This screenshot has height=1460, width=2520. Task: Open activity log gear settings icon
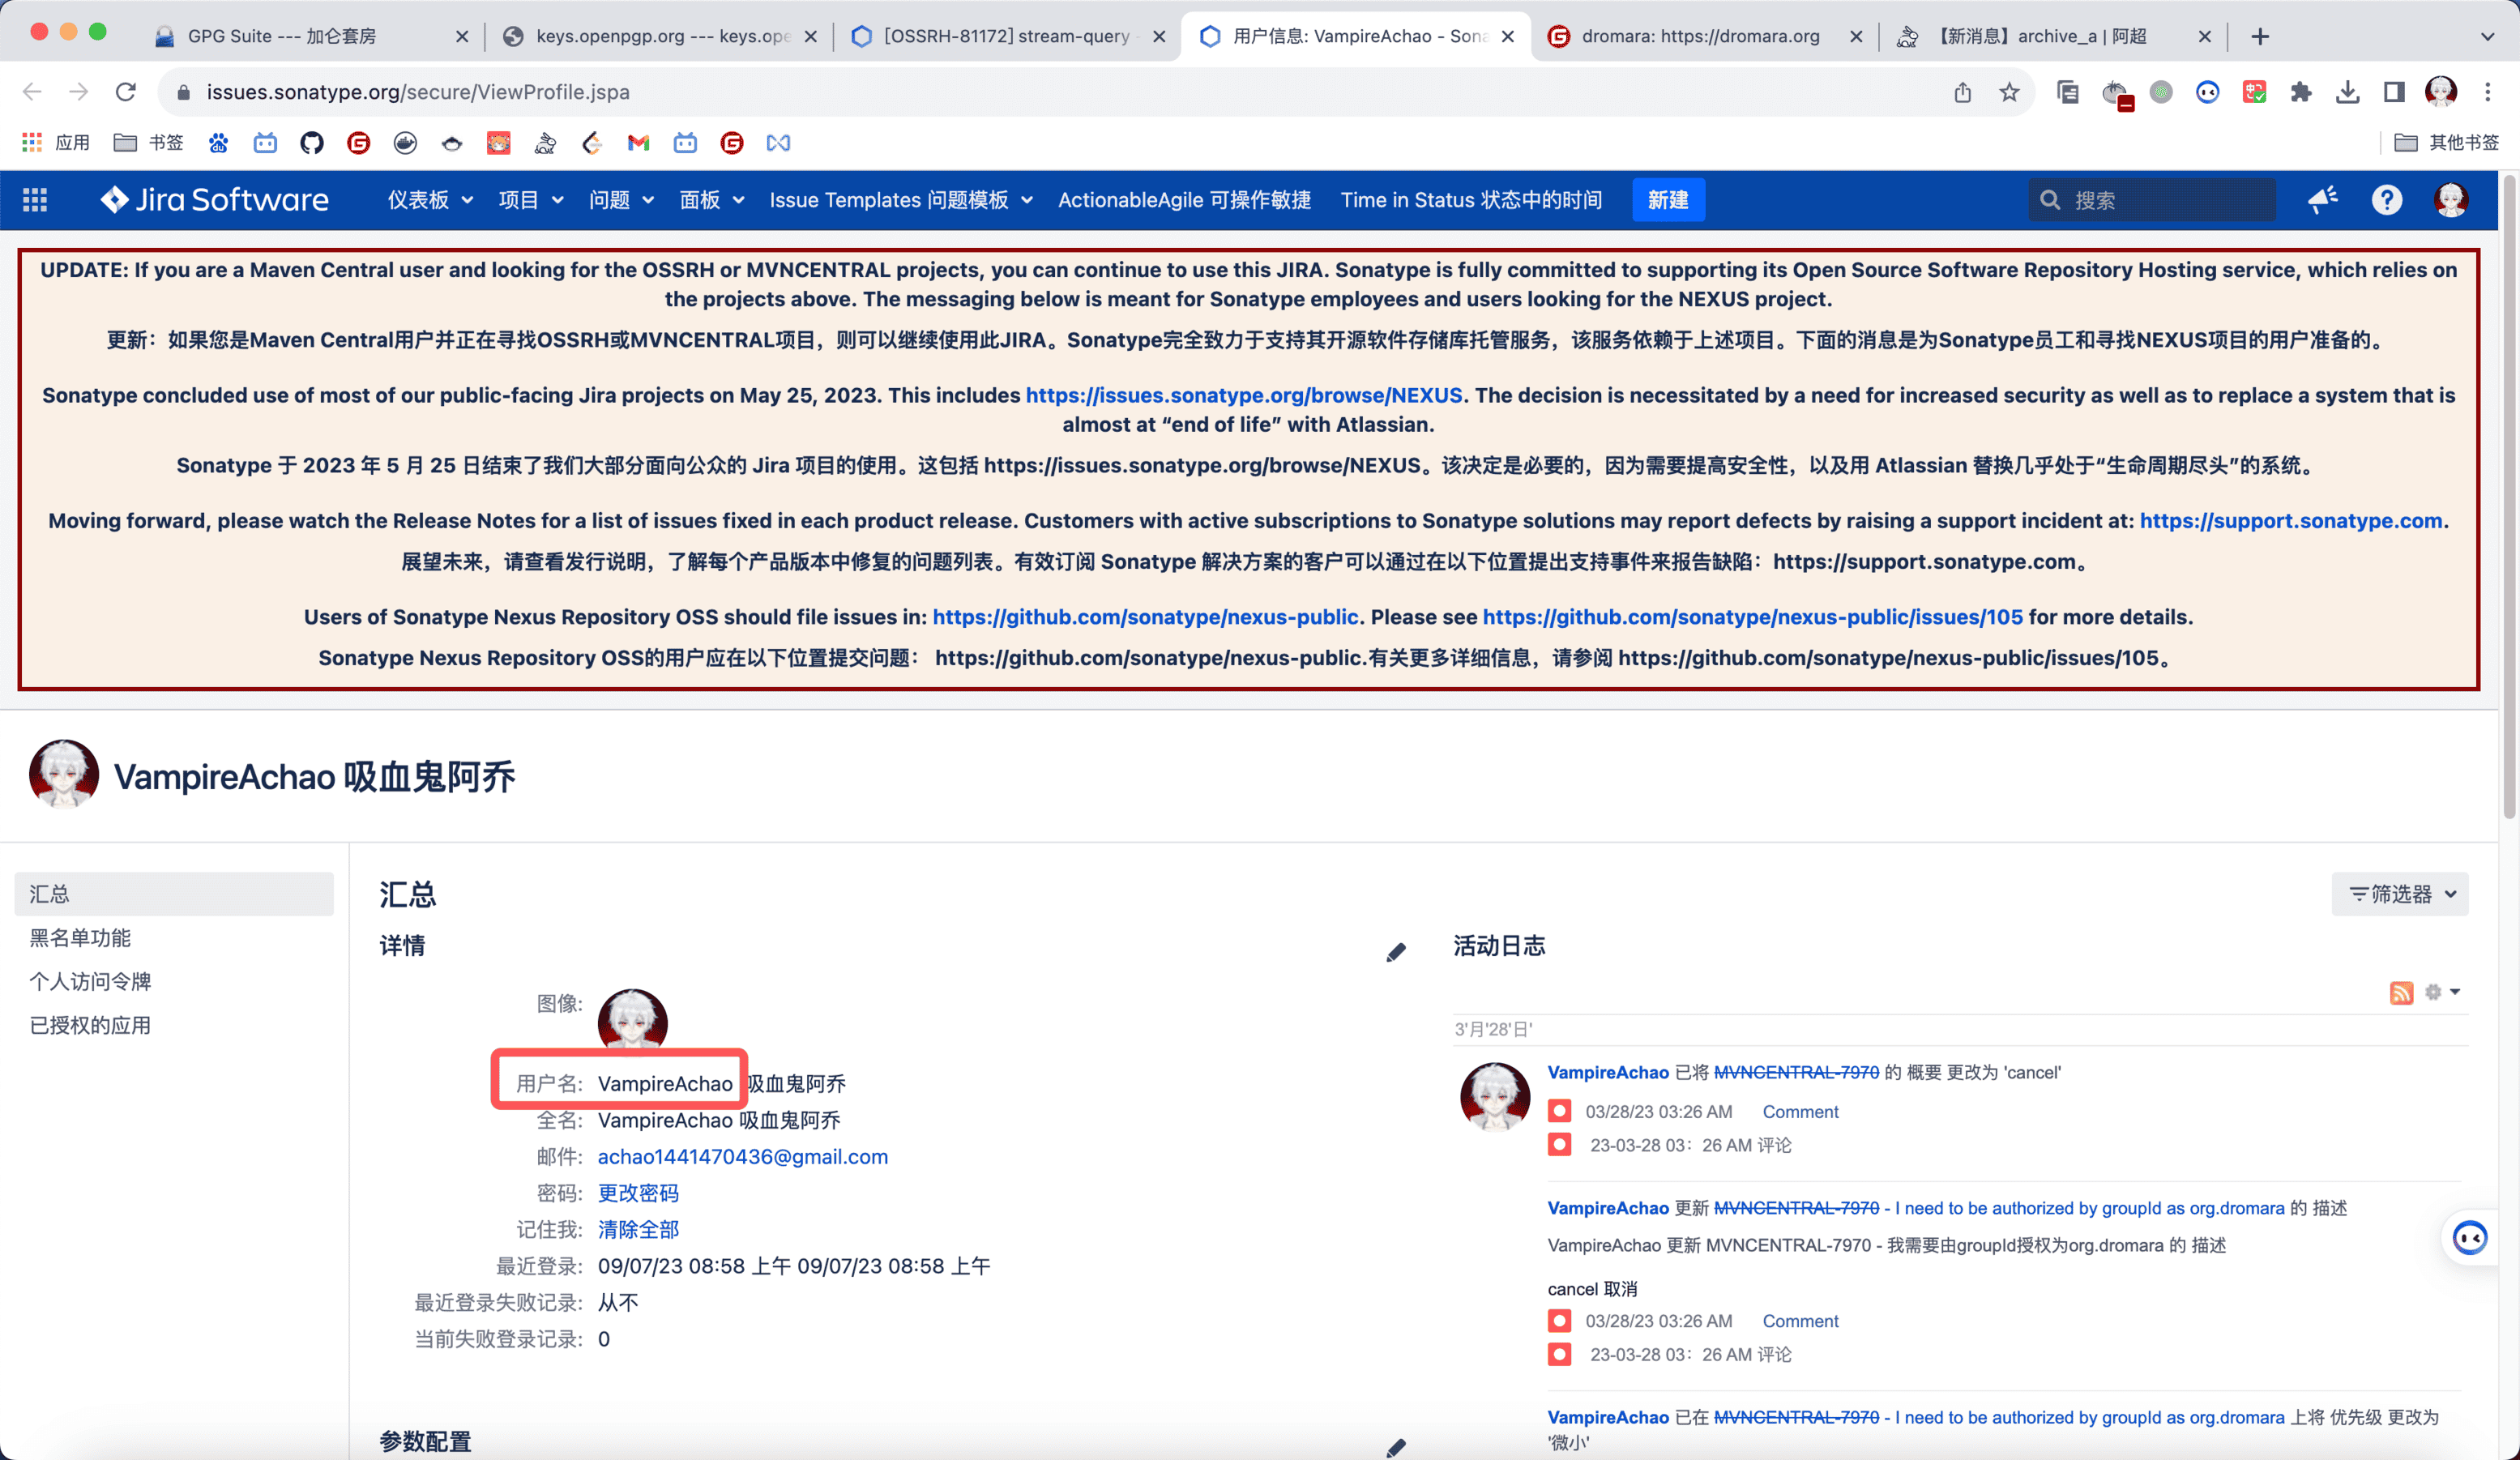2433,992
